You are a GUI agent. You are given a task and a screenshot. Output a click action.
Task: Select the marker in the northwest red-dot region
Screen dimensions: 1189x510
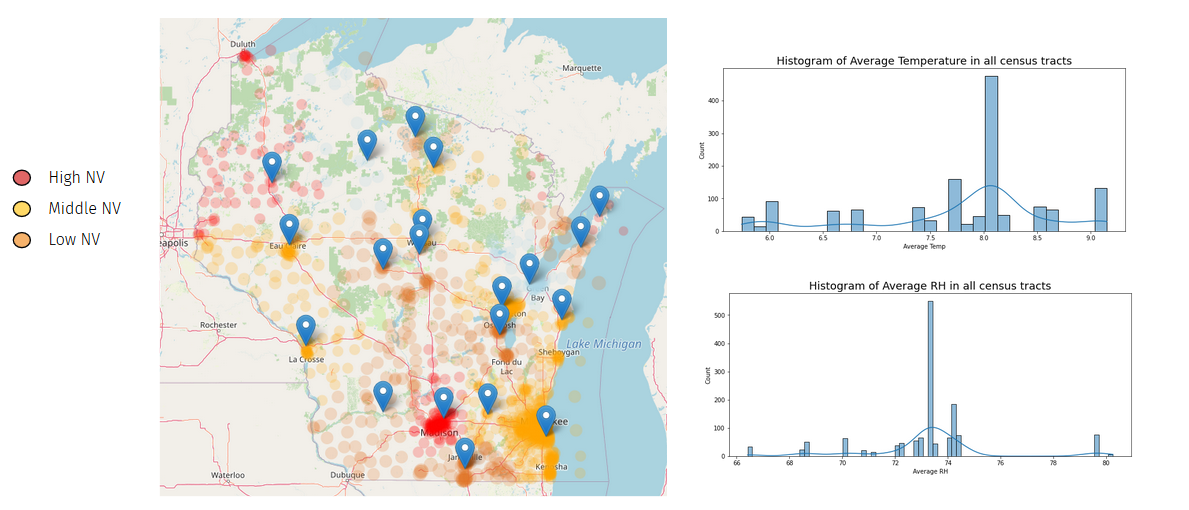click(x=271, y=167)
